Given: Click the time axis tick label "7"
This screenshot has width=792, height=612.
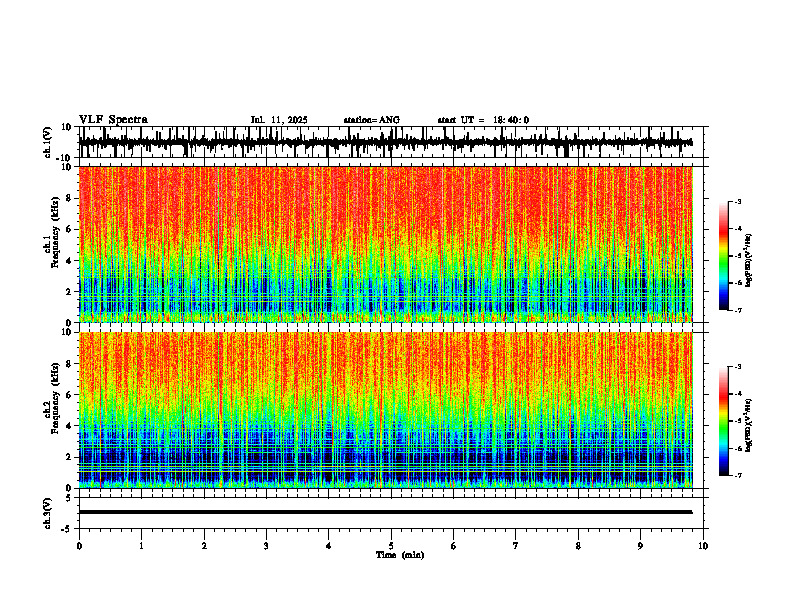Looking at the screenshot, I should pos(516,546).
